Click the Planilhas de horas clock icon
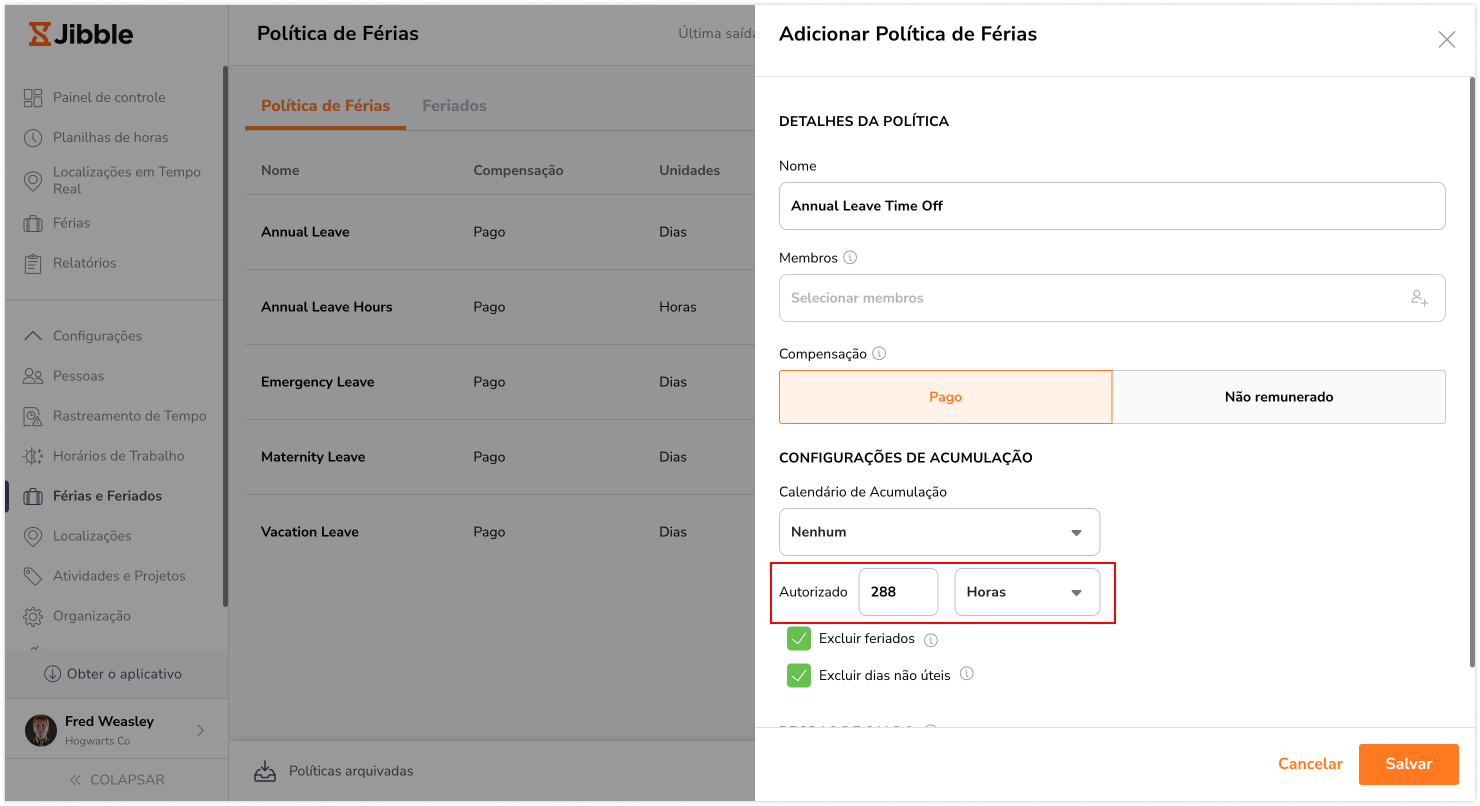The width and height of the screenshot is (1480, 806). [x=33, y=138]
